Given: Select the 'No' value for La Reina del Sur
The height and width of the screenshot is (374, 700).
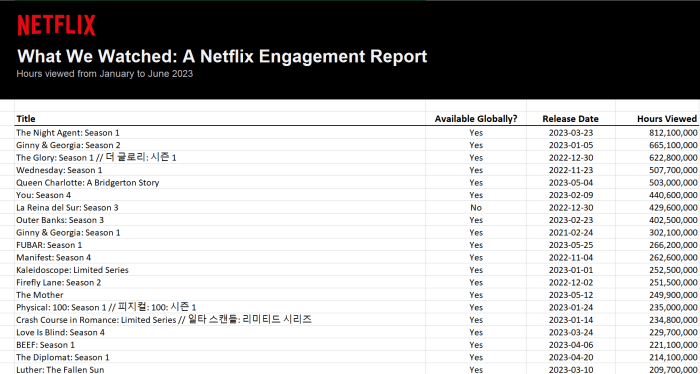Looking at the screenshot, I should [476, 208].
